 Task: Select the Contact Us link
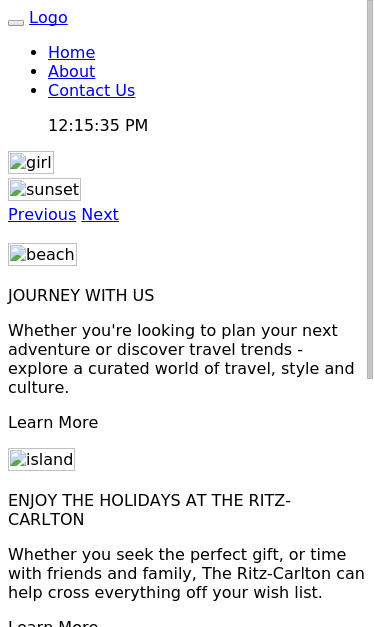pos(92,90)
